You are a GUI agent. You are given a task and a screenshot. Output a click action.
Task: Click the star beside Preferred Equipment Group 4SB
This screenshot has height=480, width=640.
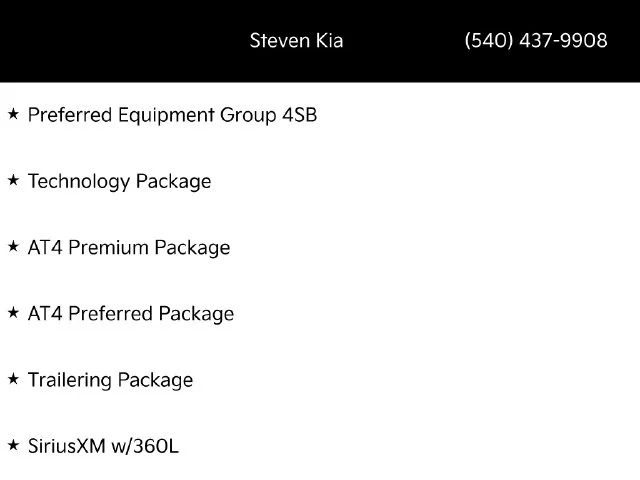tap(13, 114)
